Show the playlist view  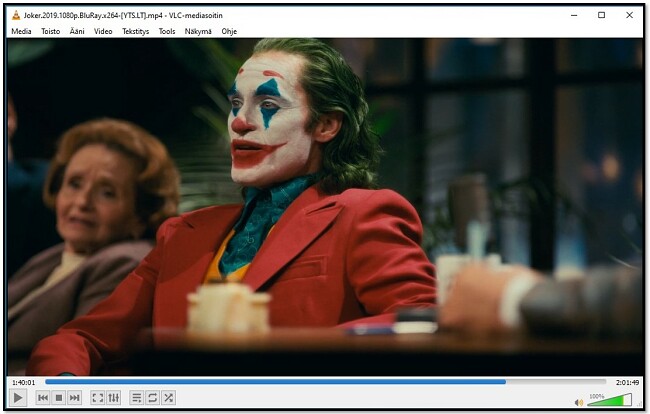[x=136, y=398]
